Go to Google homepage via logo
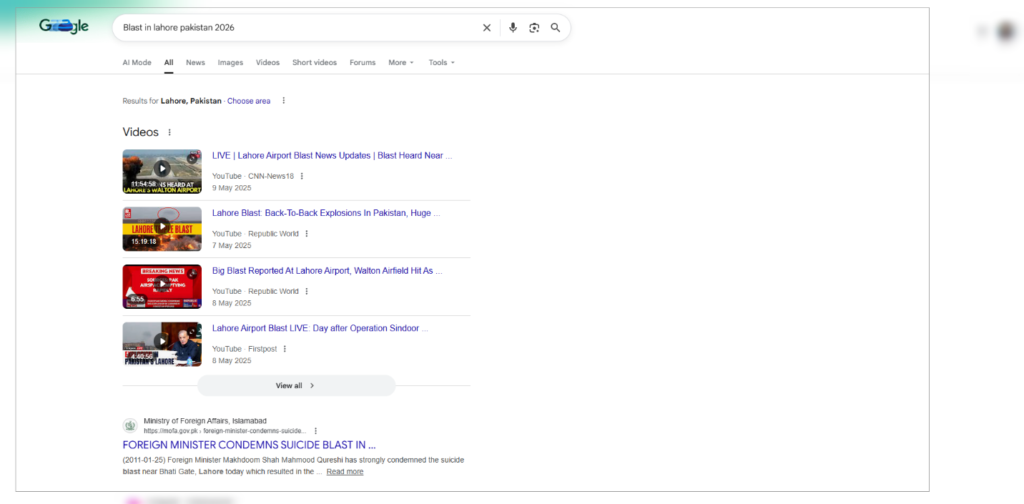 64,27
